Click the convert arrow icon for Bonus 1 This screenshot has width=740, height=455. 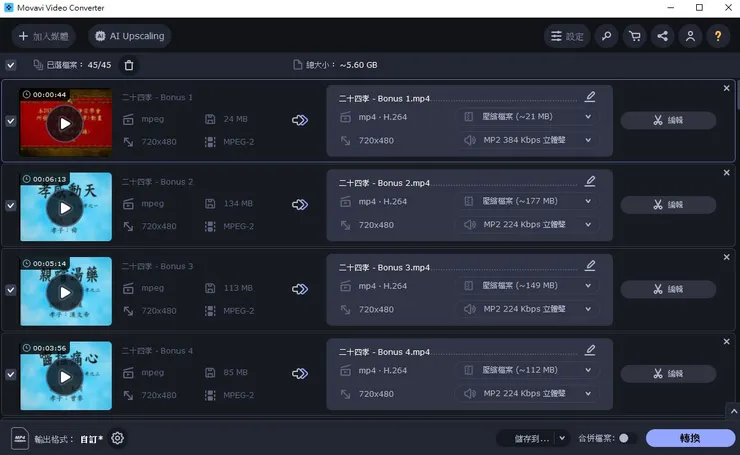pos(300,120)
